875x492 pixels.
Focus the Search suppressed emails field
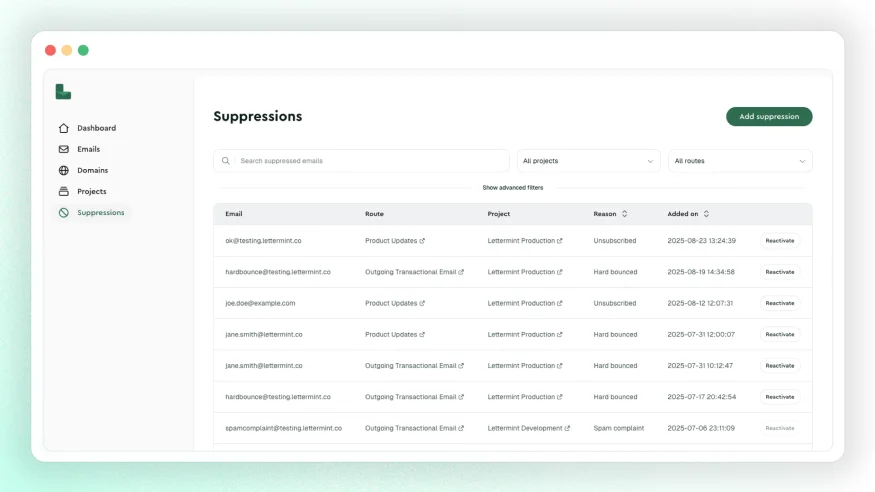(x=361, y=161)
